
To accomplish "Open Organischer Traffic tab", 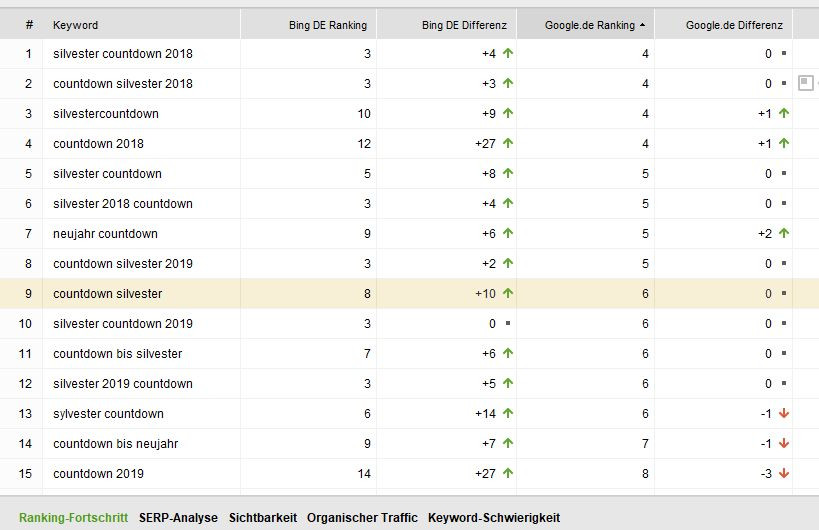I will click(362, 517).
